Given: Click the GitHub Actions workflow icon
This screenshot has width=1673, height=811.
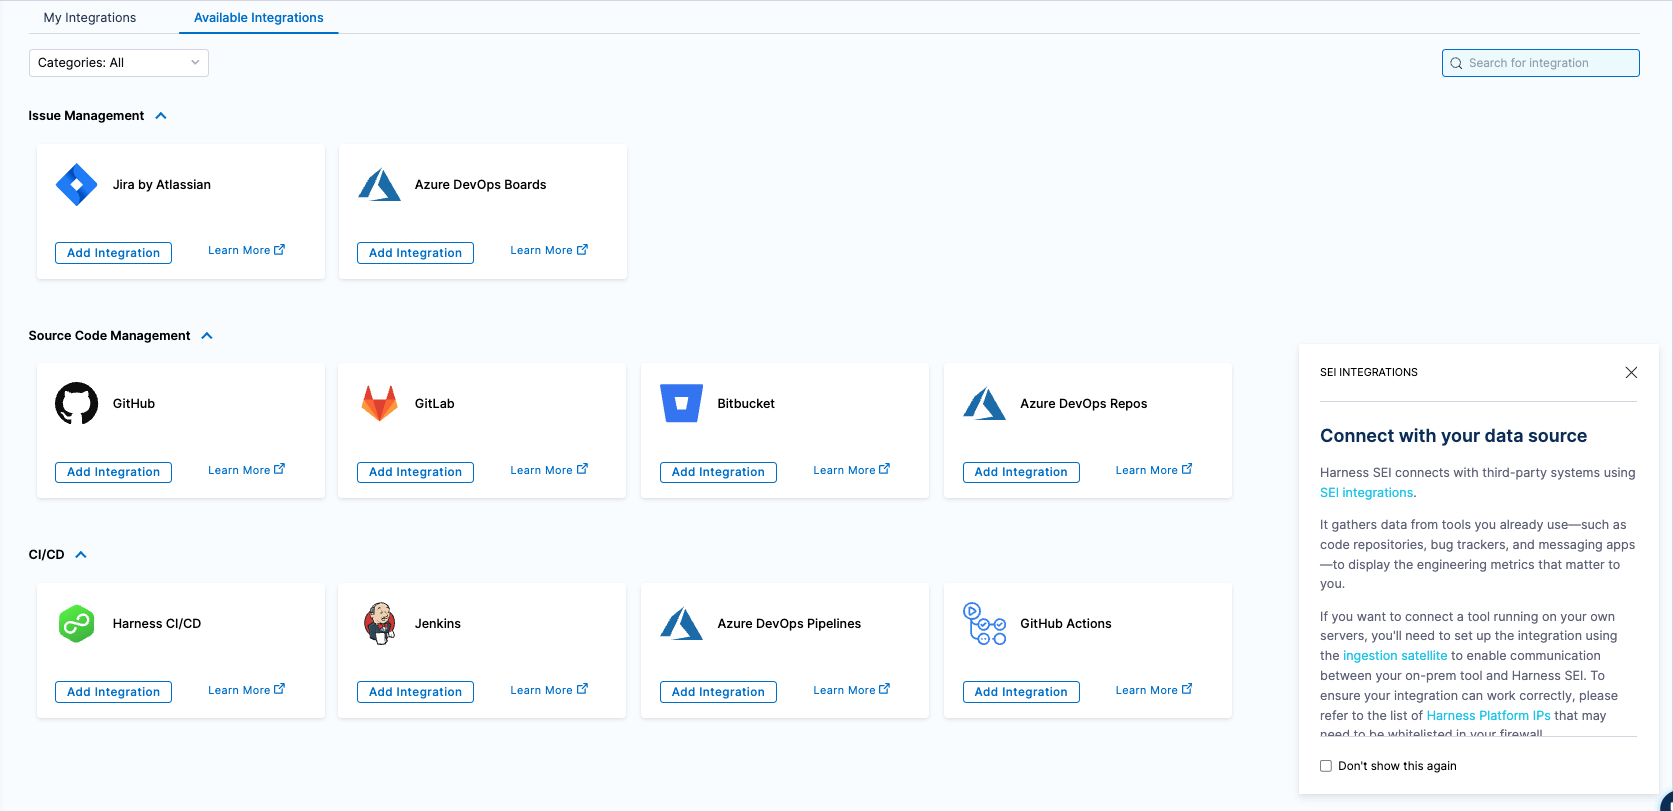Looking at the screenshot, I should tap(984, 624).
